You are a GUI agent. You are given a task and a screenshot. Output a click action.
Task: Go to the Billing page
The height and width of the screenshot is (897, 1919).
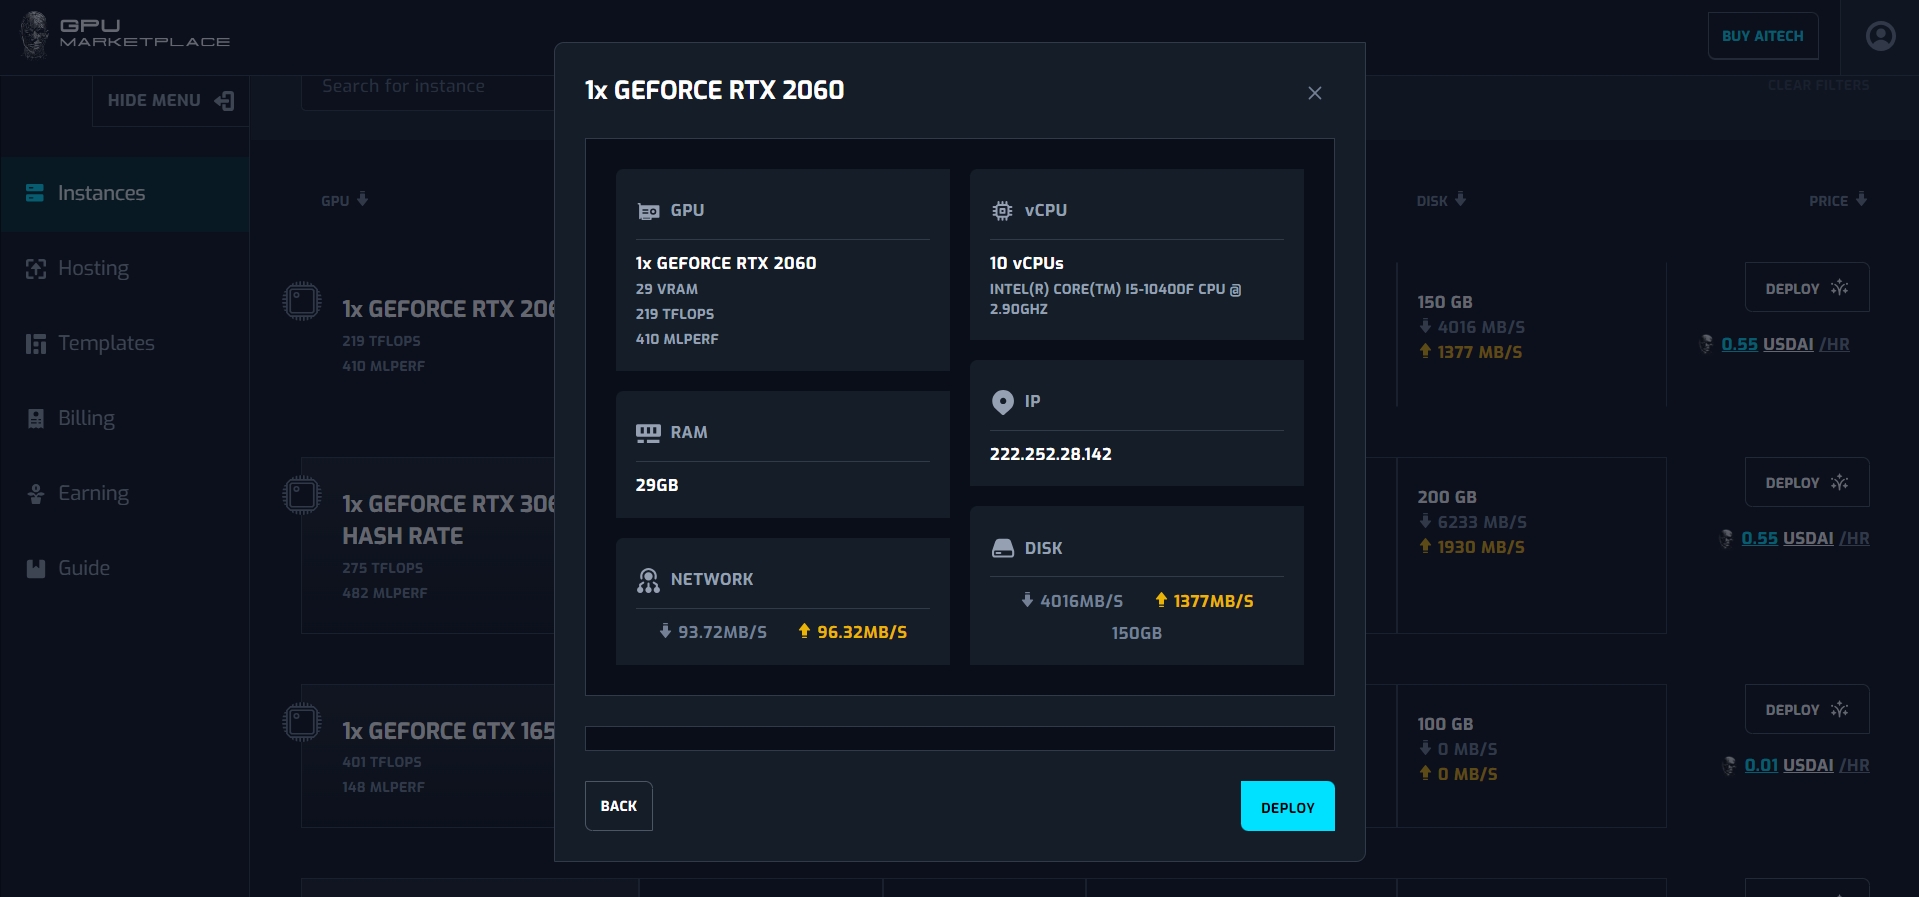(x=86, y=418)
